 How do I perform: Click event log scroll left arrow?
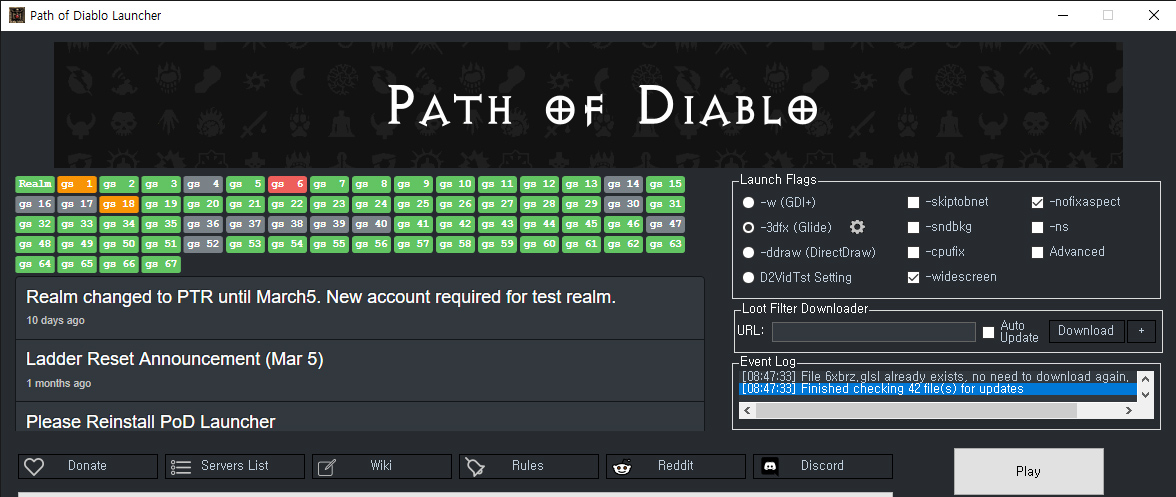click(x=746, y=411)
